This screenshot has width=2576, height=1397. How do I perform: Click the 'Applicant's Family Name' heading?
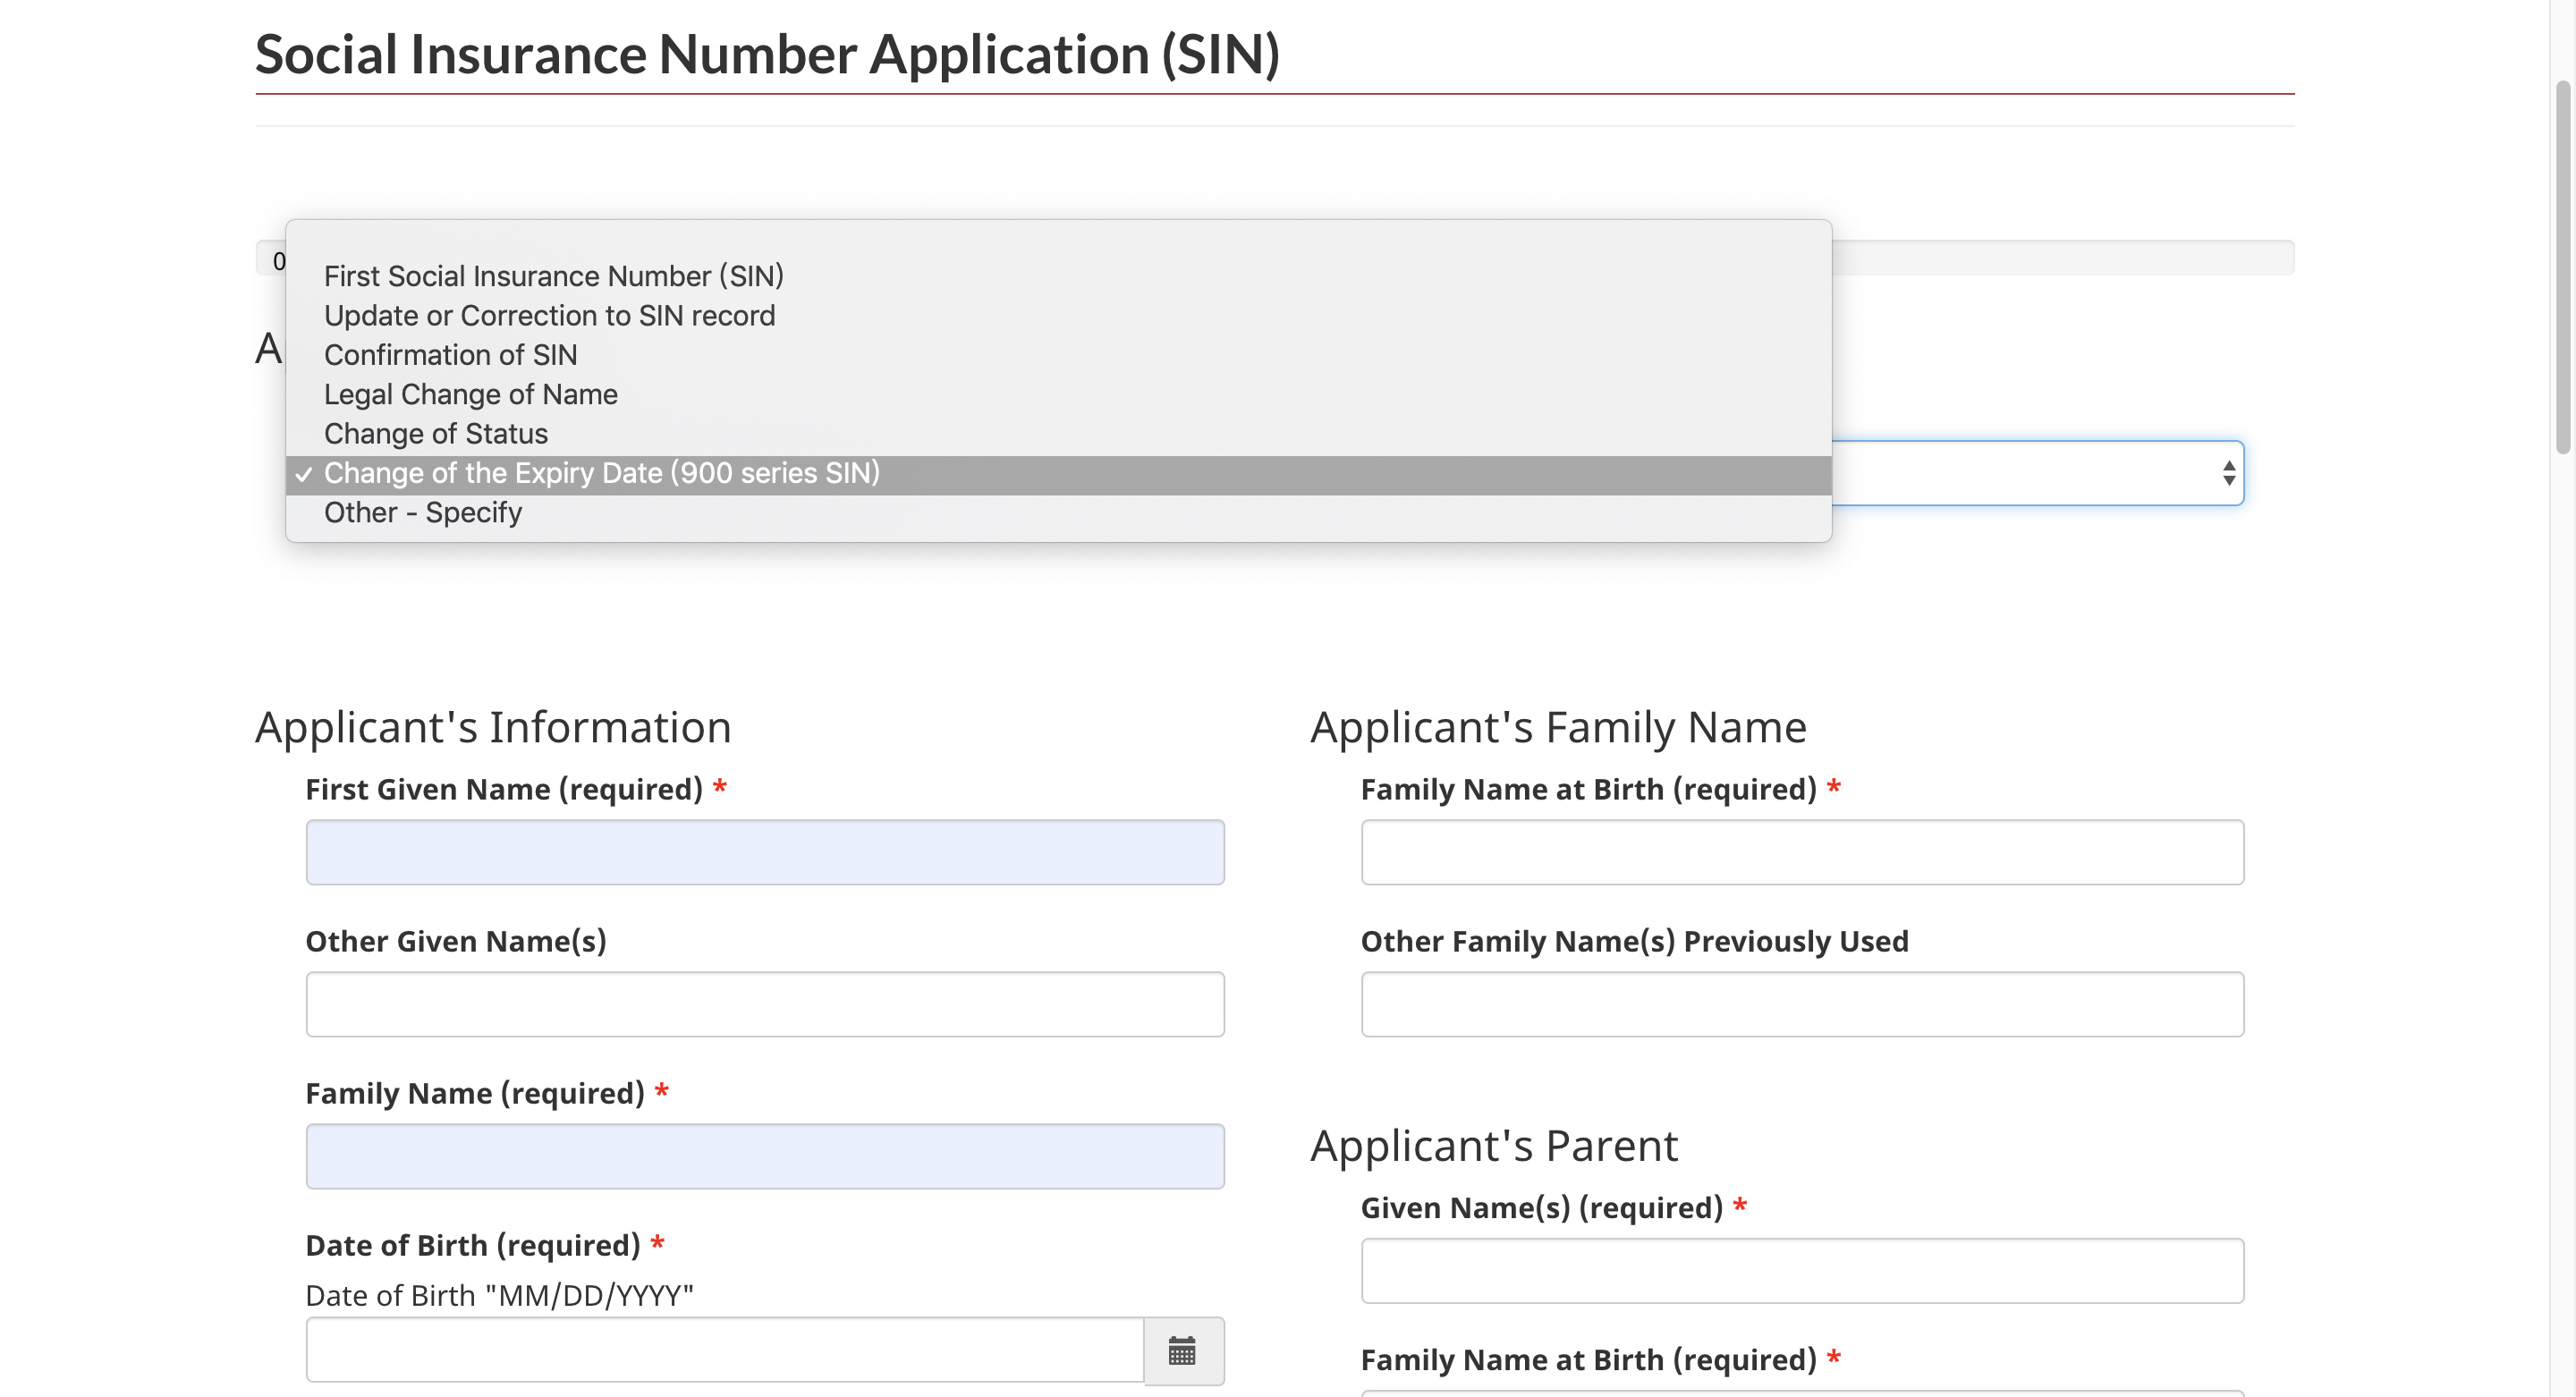1558,727
